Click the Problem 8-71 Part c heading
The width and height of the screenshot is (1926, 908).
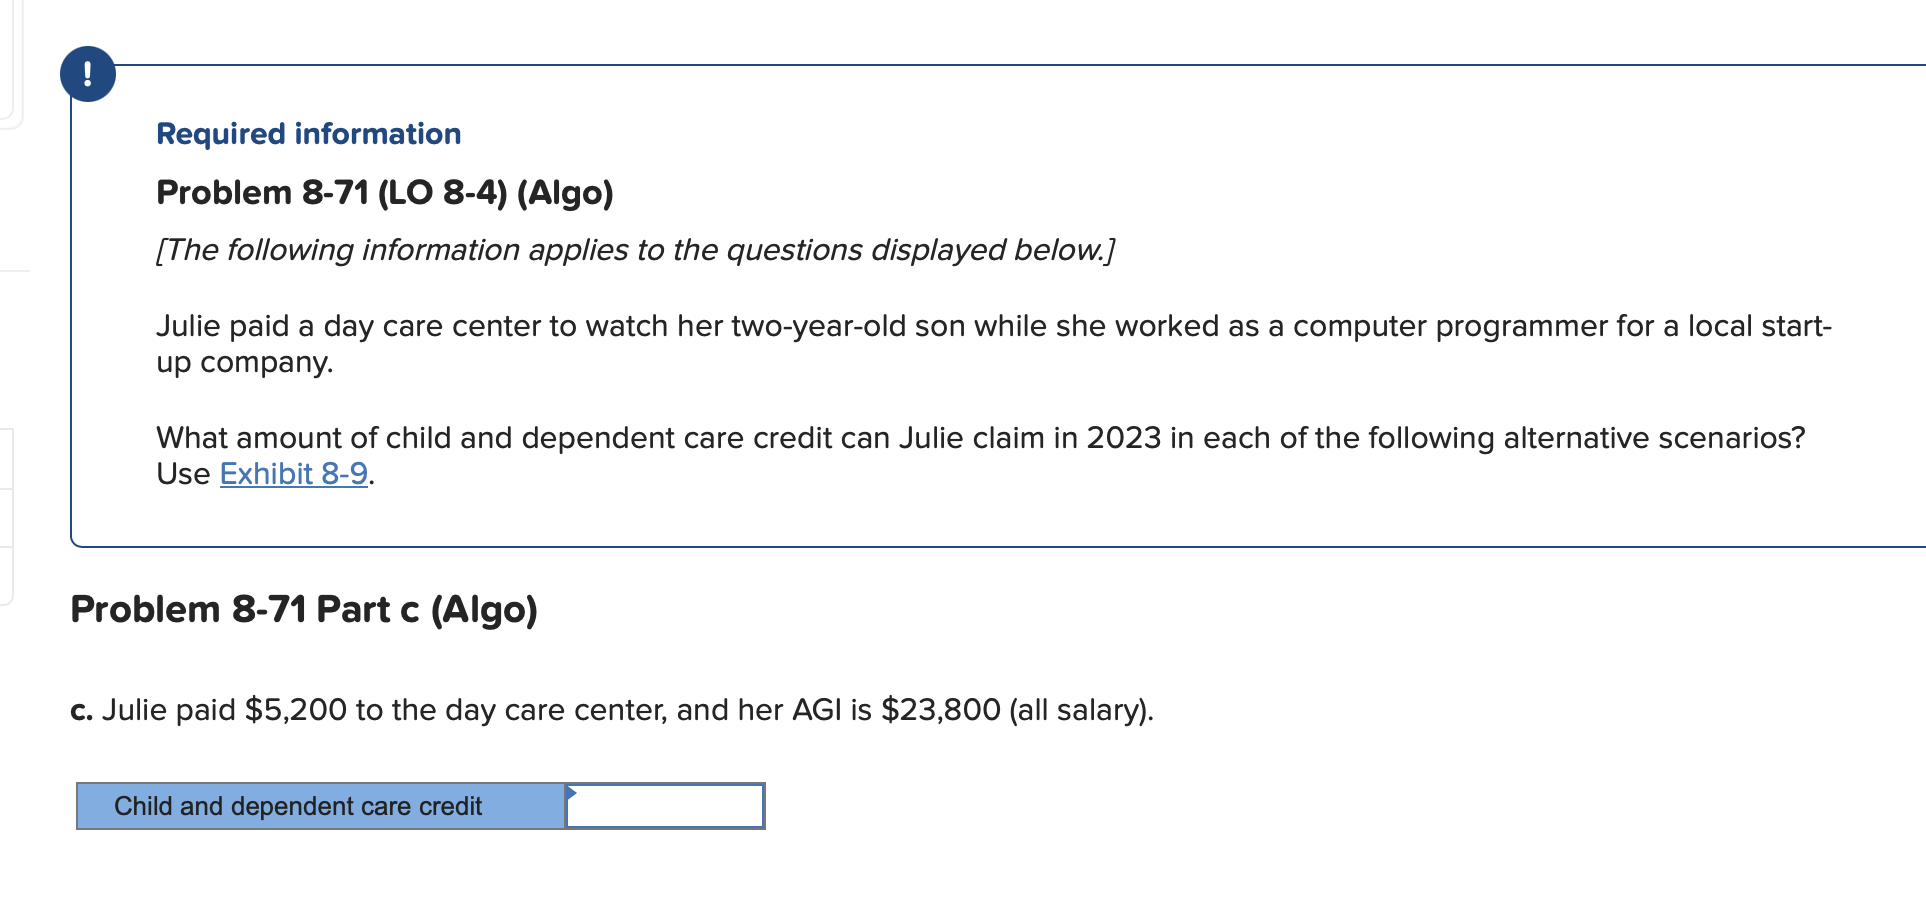tap(305, 609)
